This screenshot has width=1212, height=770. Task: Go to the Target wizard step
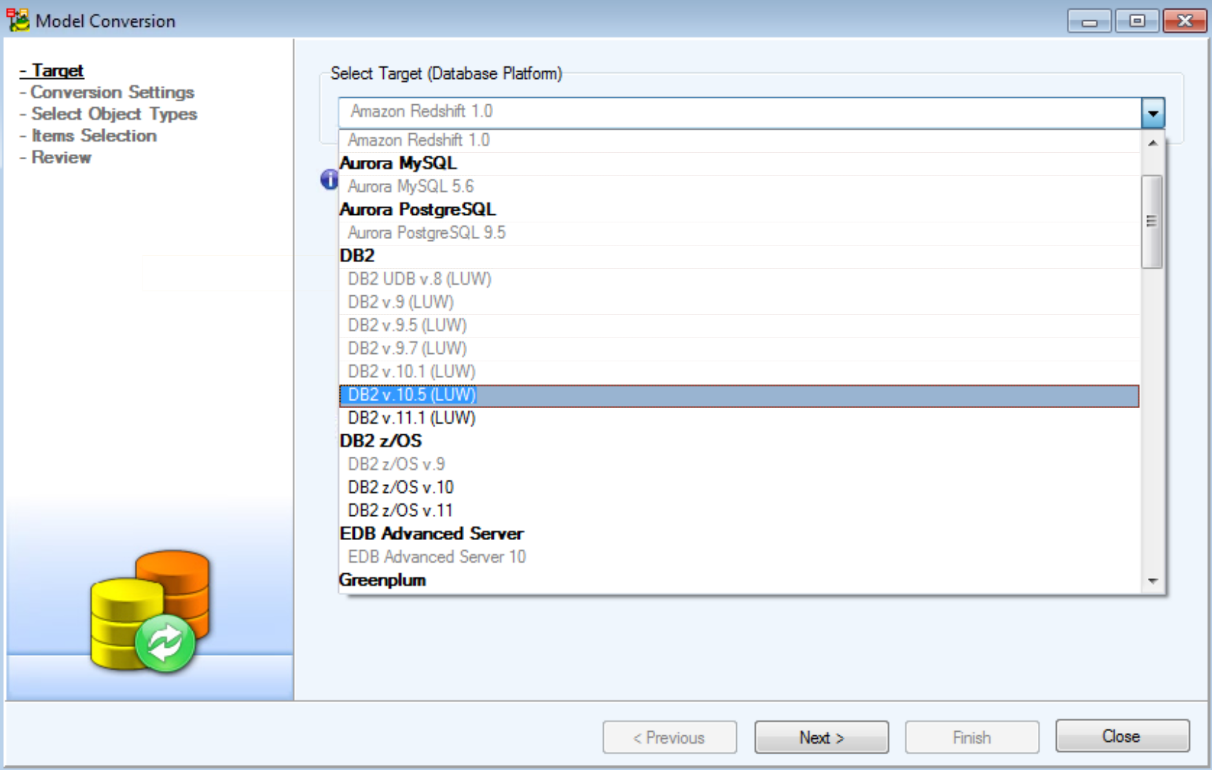click(x=52, y=71)
